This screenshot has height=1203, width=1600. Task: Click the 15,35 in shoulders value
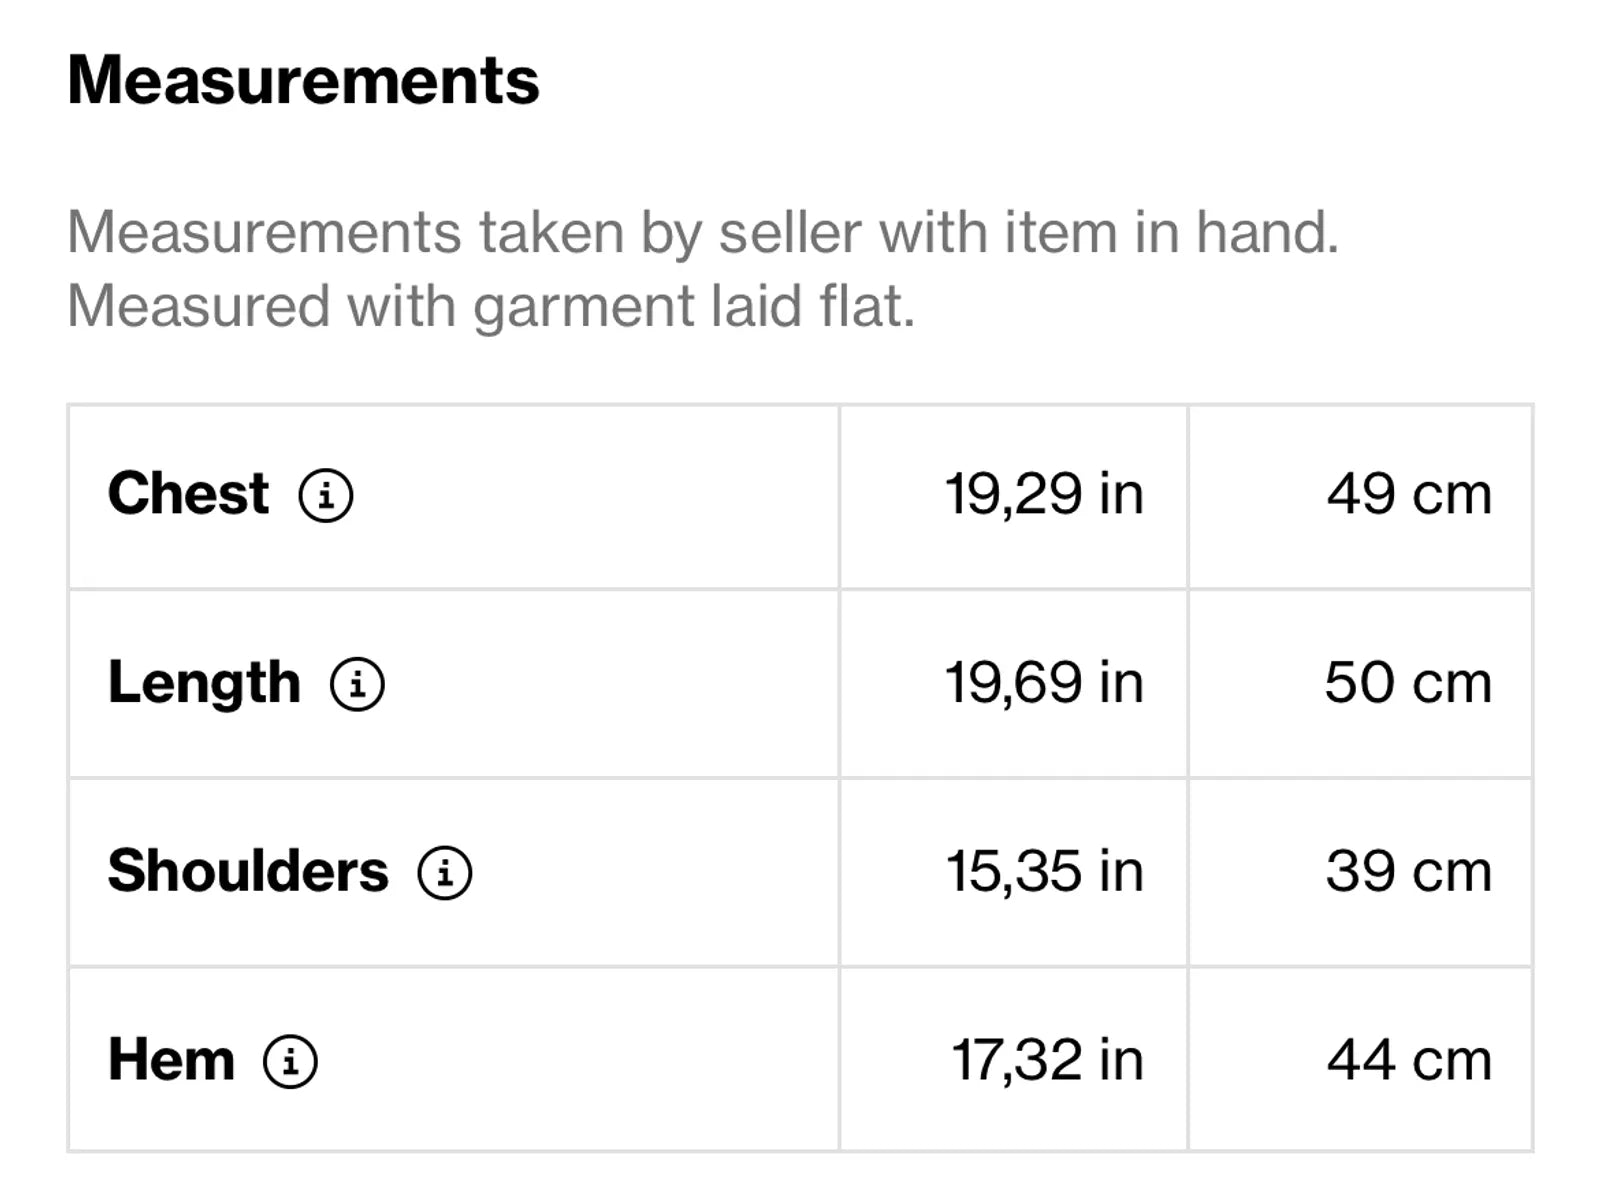click(x=1045, y=872)
